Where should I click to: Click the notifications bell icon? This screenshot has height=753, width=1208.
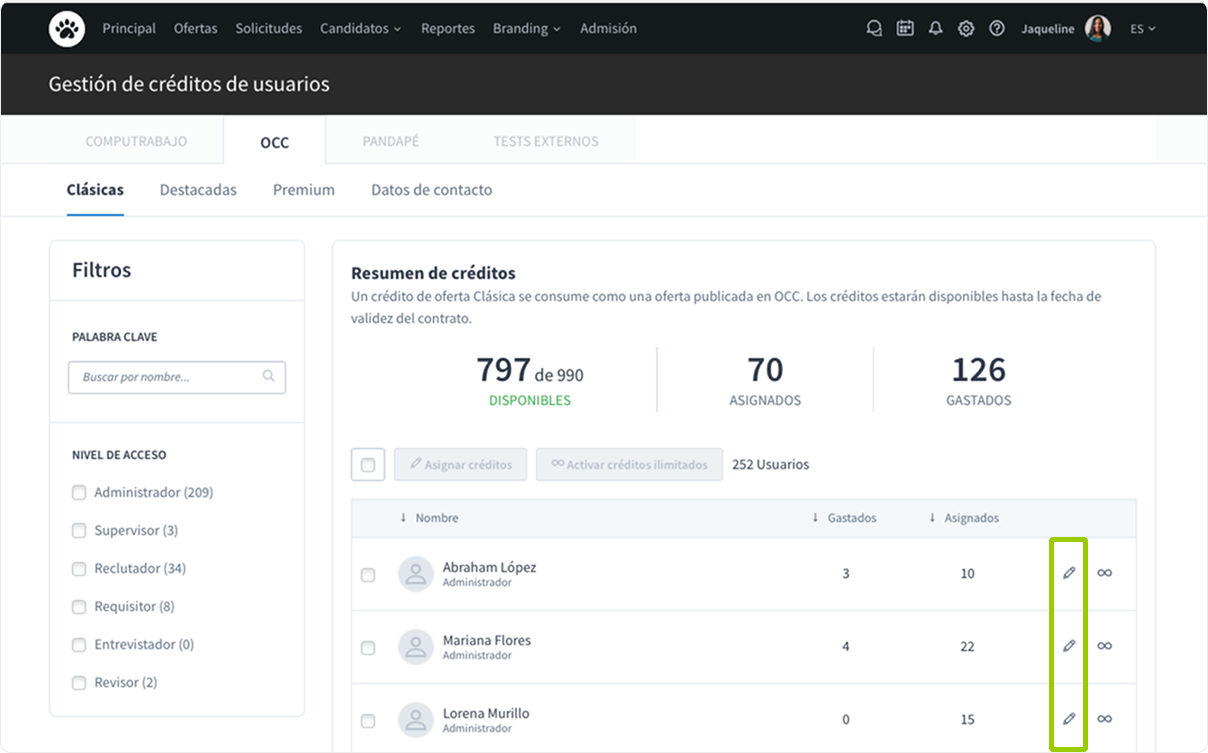tap(935, 29)
